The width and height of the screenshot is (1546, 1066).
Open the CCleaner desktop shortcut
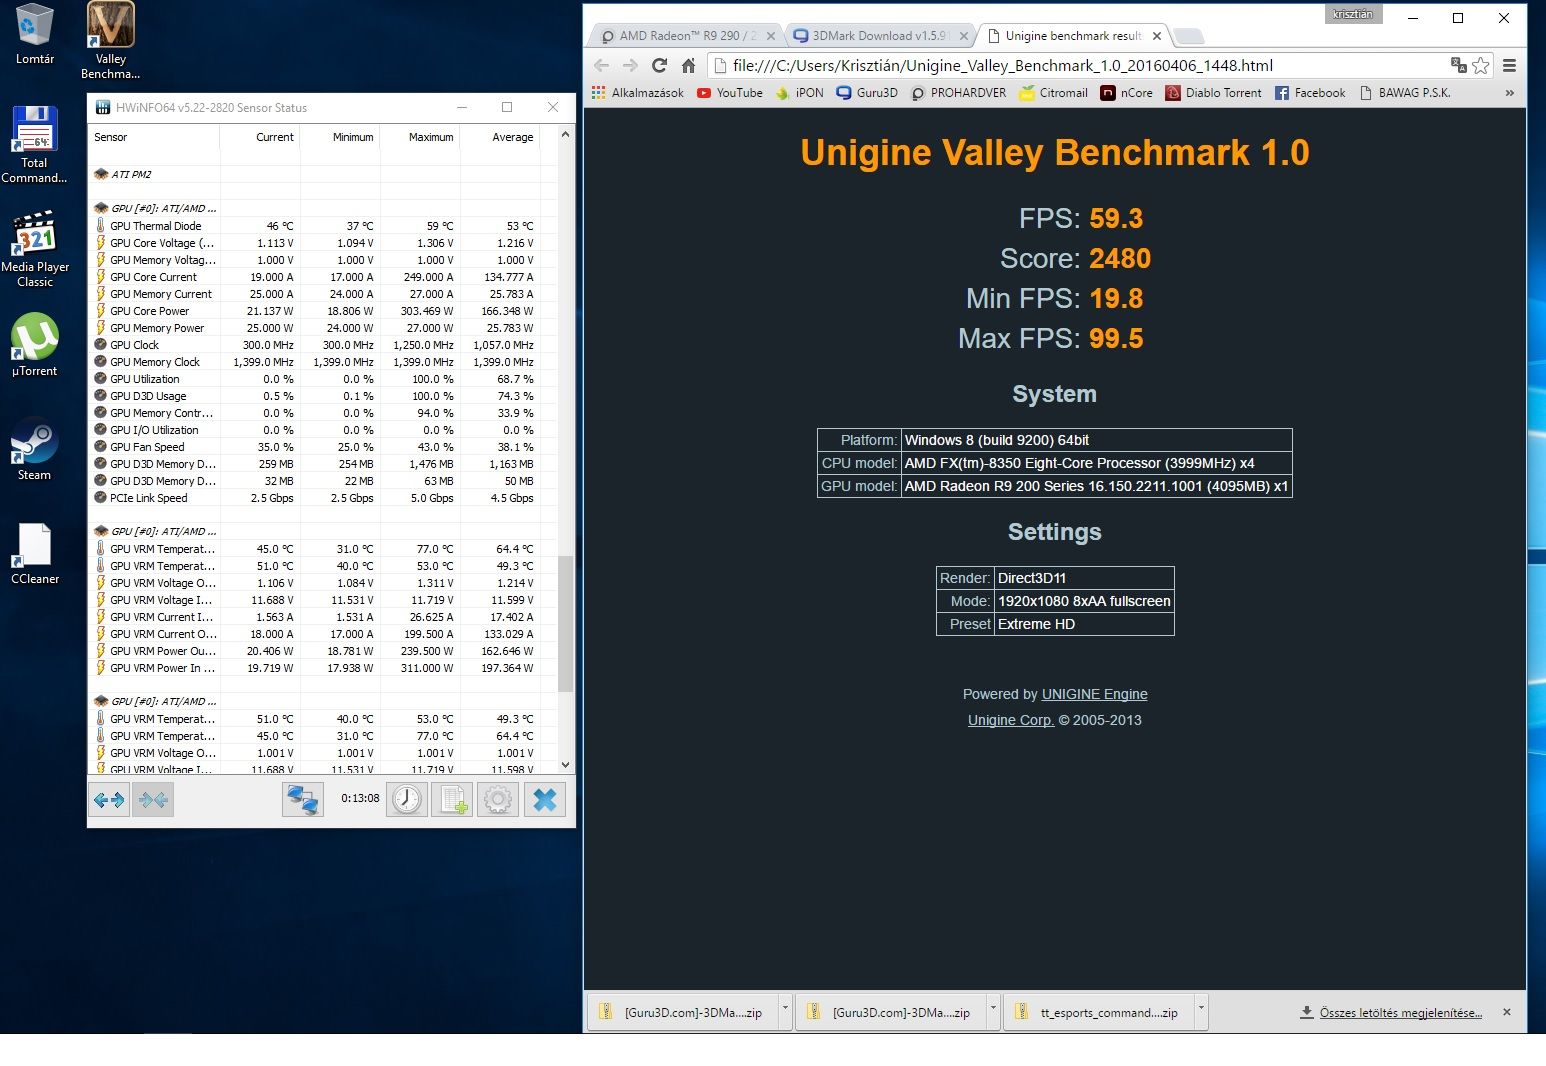tap(35, 553)
